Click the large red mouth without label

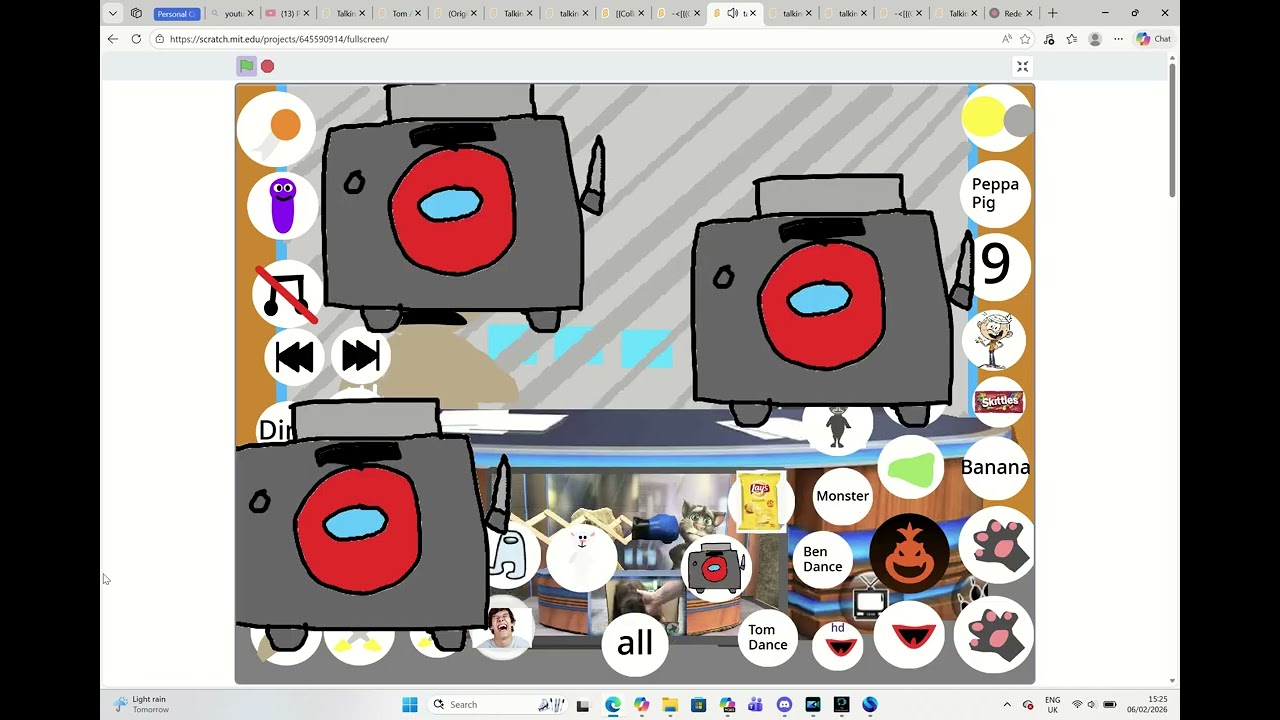(909, 634)
